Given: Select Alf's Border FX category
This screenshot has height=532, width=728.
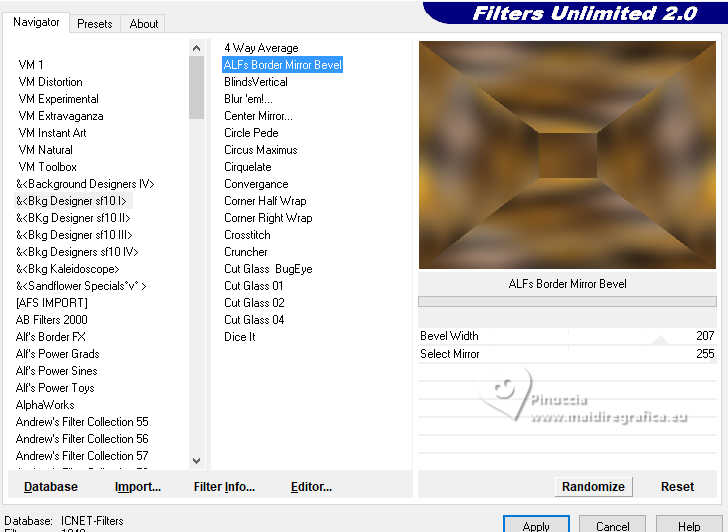Looking at the screenshot, I should (51, 337).
